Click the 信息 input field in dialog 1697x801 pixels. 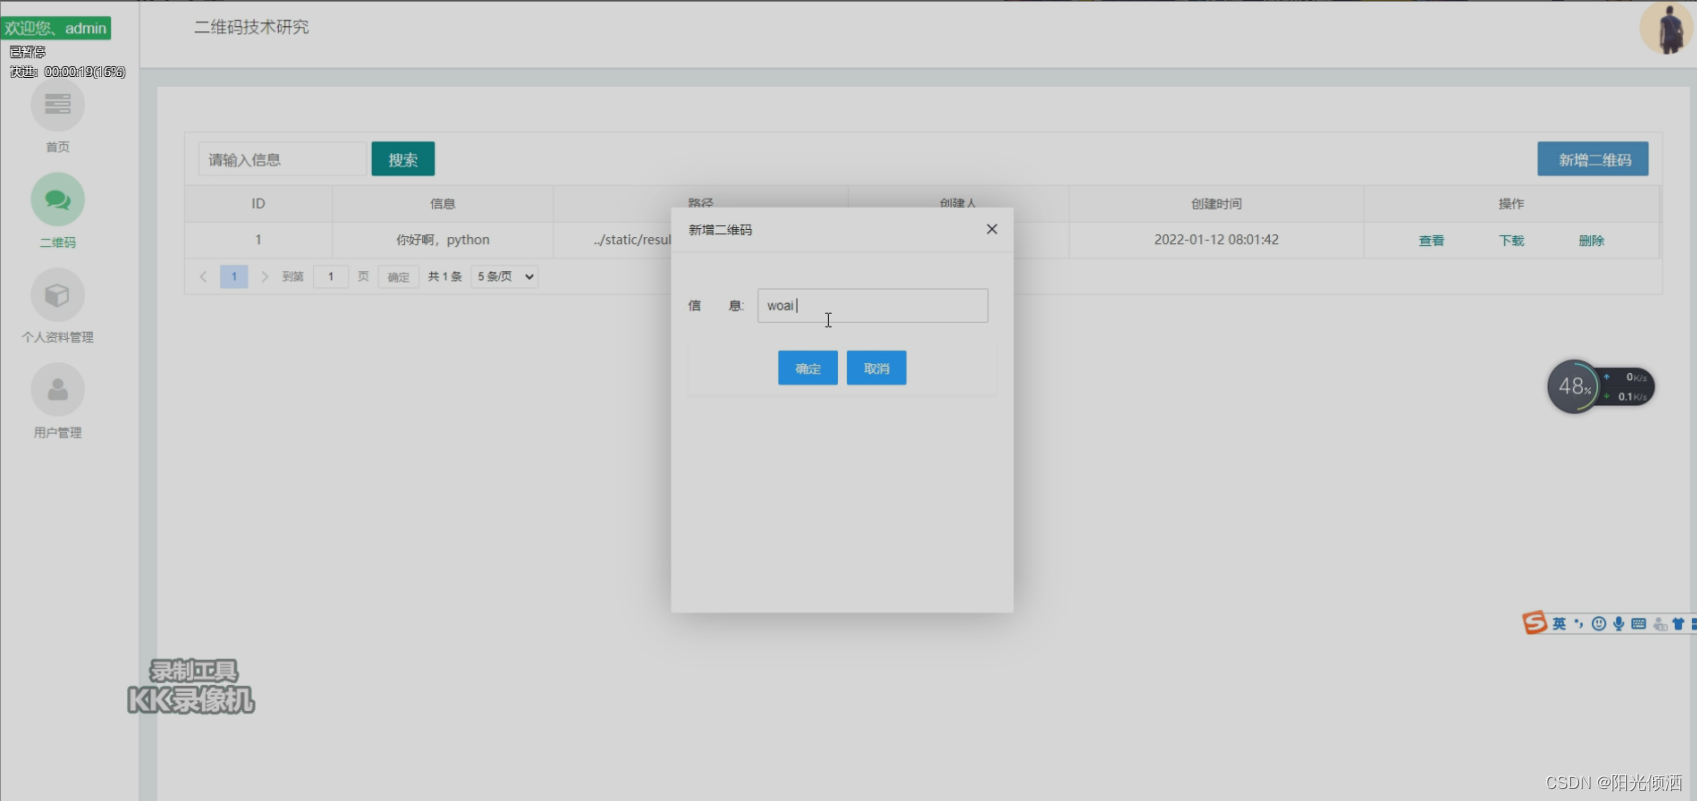tap(872, 306)
